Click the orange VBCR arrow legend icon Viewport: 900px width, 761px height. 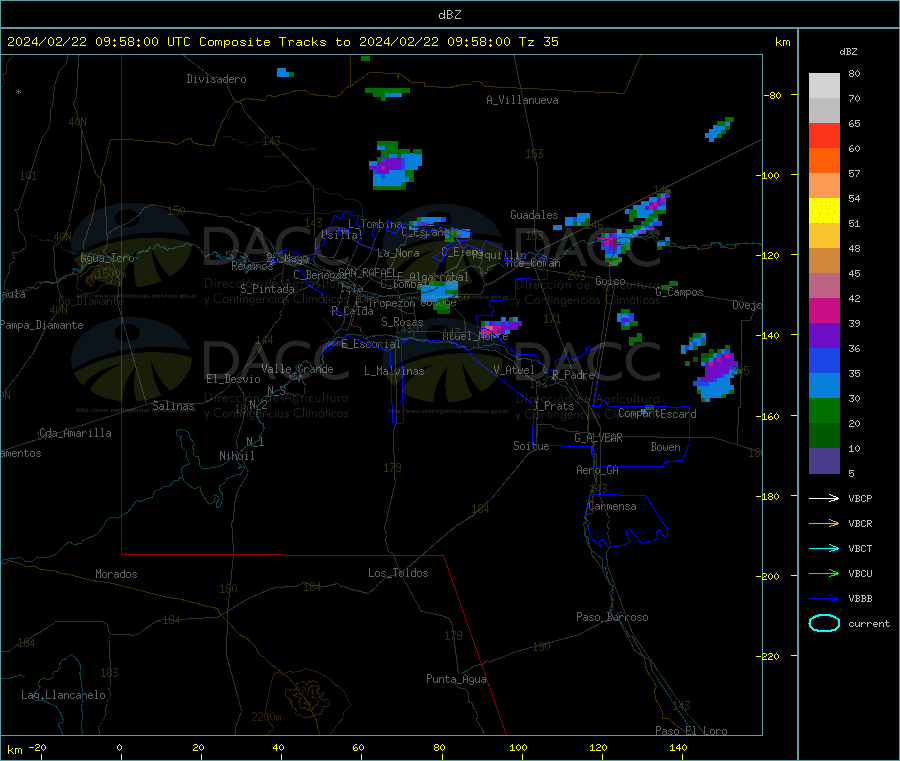[824, 523]
